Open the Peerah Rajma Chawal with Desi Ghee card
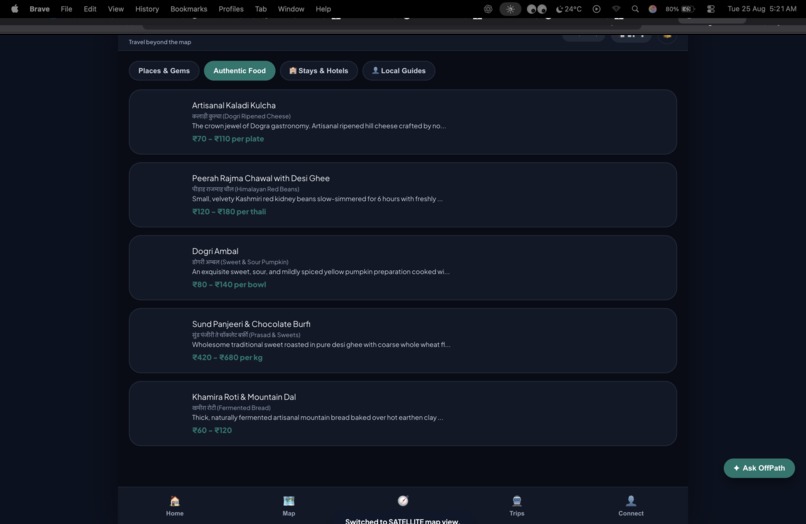Image resolution: width=806 pixels, height=524 pixels. [x=402, y=195]
